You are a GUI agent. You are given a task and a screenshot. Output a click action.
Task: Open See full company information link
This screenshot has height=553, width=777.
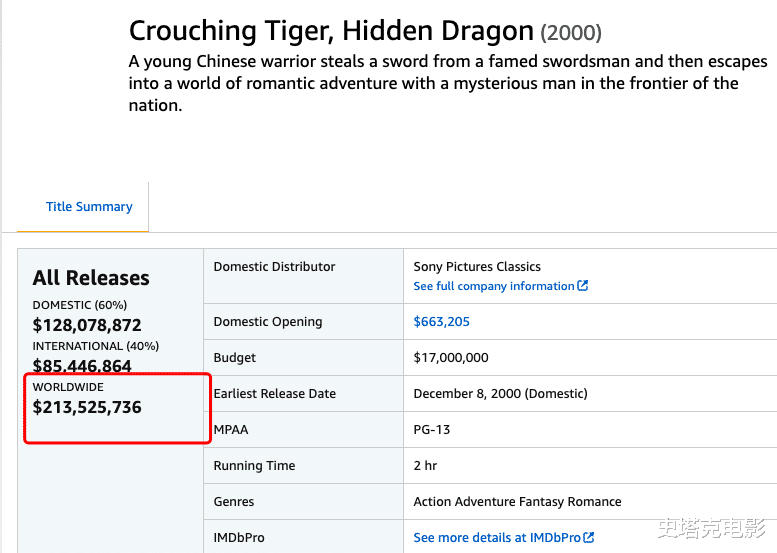pyautogui.click(x=494, y=286)
